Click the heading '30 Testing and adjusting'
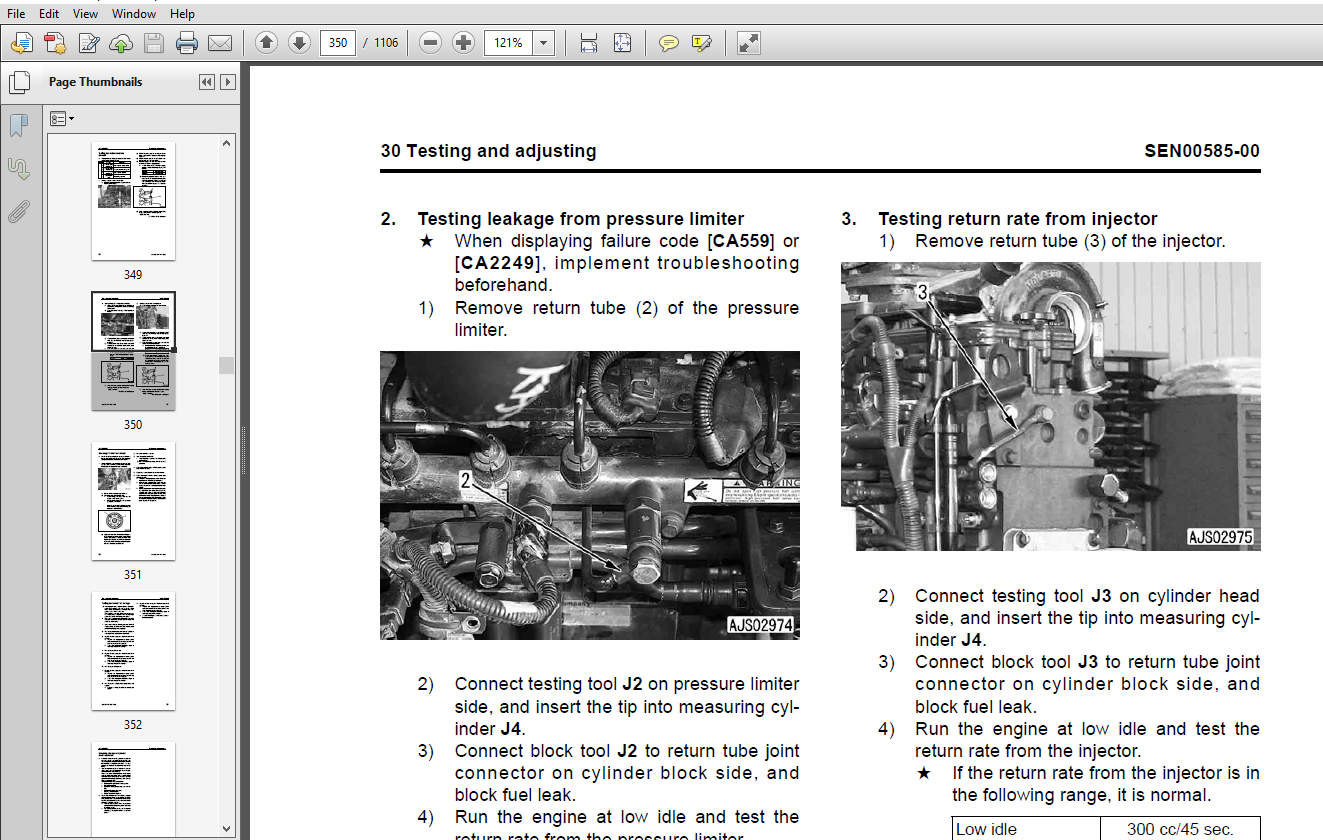 pyautogui.click(x=488, y=151)
